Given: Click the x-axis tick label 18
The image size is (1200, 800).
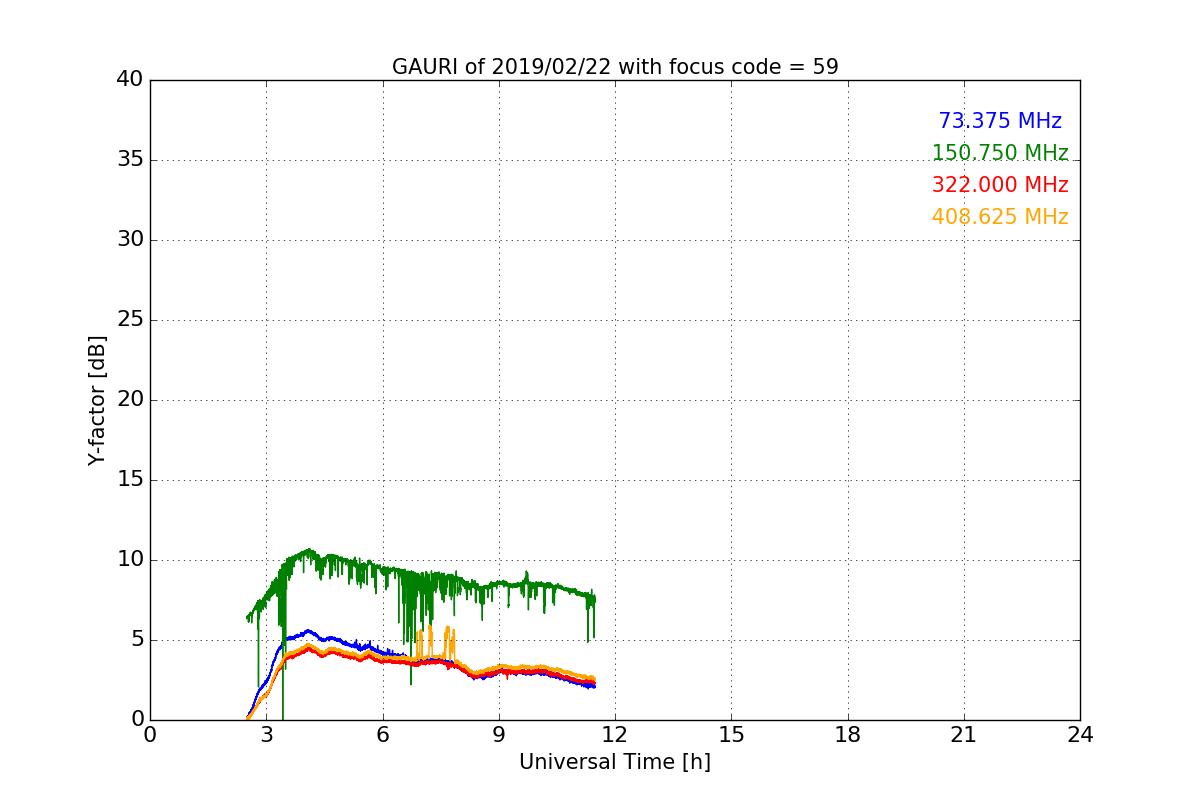Looking at the screenshot, I should (x=848, y=735).
